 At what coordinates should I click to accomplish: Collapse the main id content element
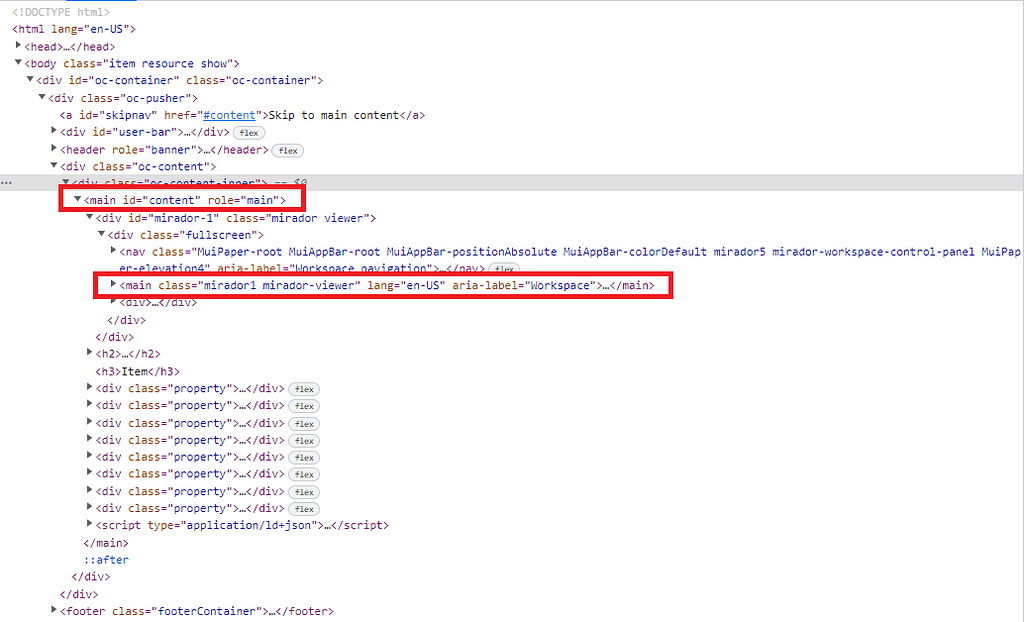pos(78,201)
